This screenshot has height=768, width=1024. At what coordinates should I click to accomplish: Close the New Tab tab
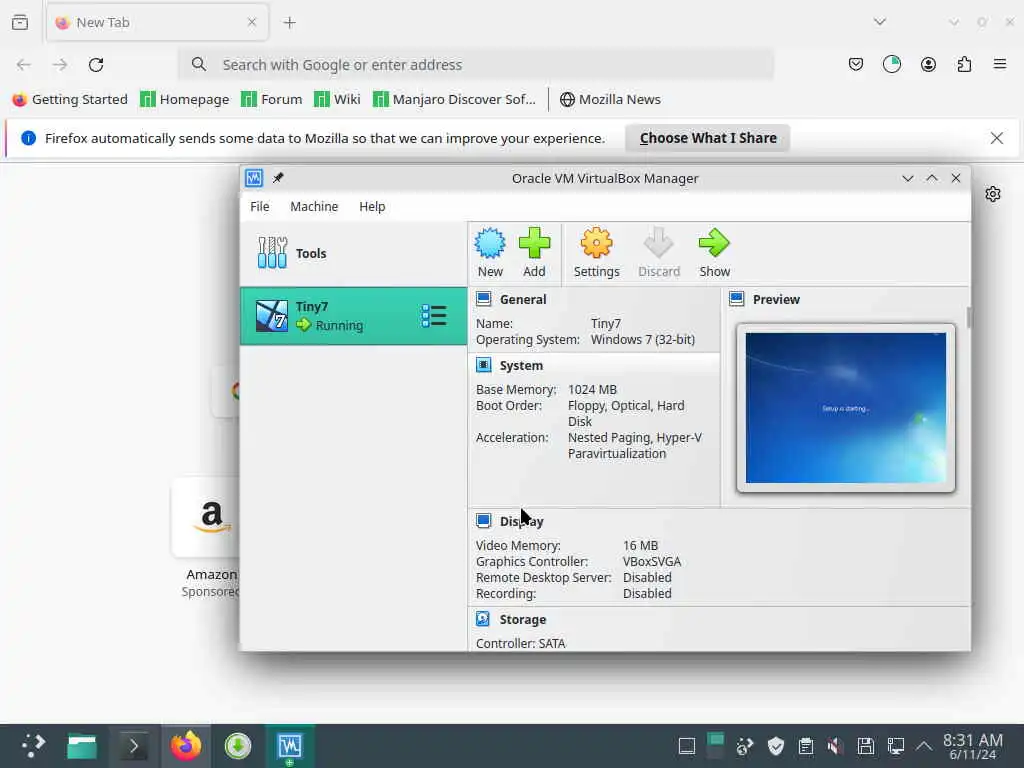(x=252, y=22)
